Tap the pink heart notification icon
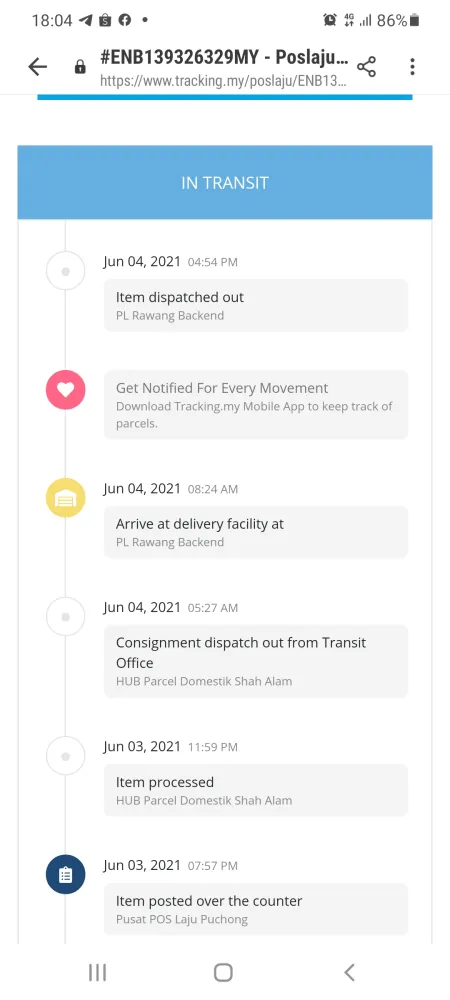Screen dimensions: 450x1000 (66, 389)
